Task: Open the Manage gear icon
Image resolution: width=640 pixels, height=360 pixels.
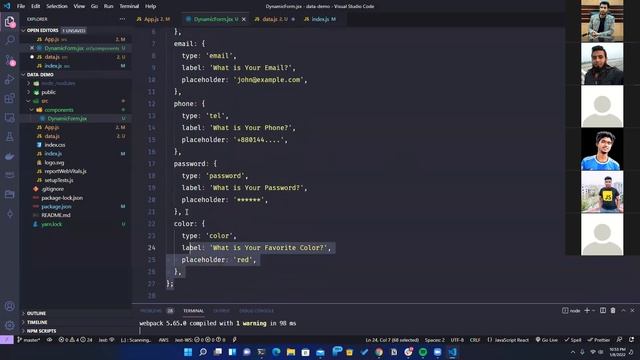Action: pos(9,325)
